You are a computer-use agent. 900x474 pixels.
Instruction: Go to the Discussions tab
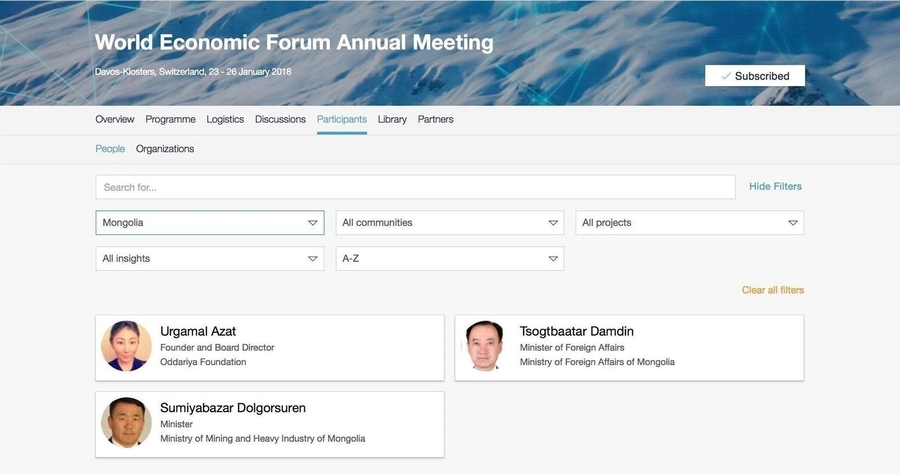coord(280,119)
